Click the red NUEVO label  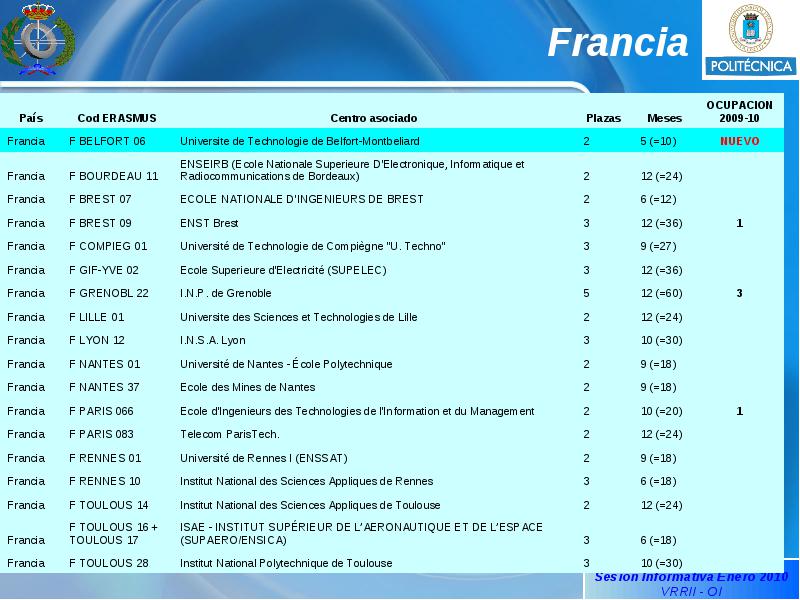click(740, 141)
